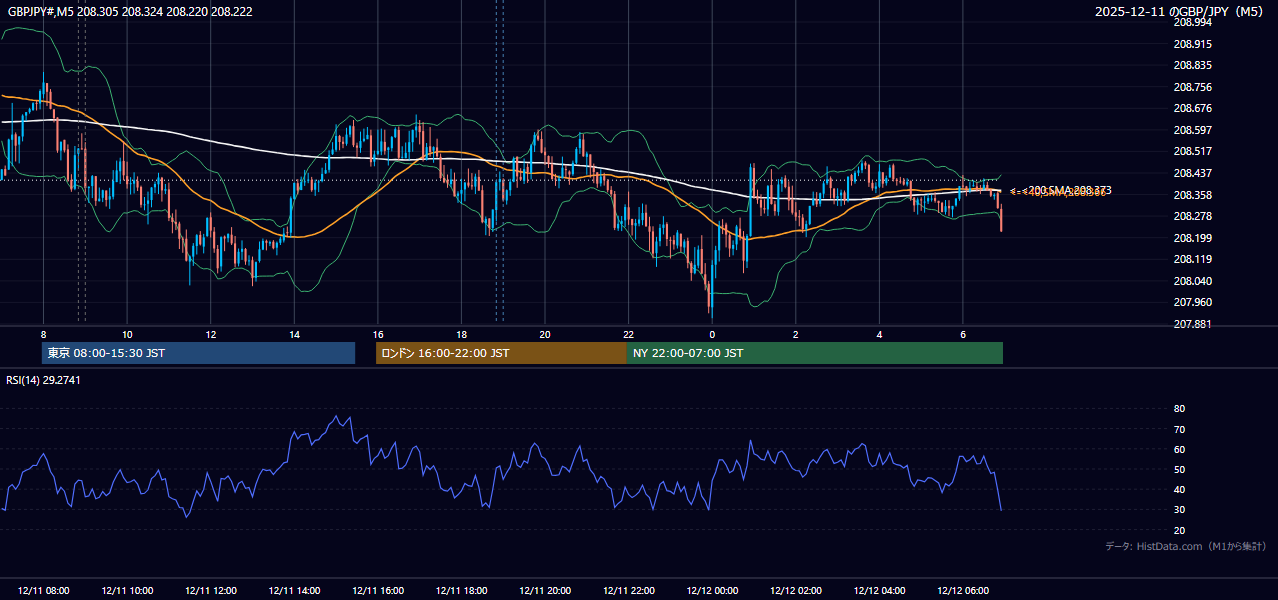The image size is (1278, 600).
Task: Click price level 208.915 on the axis
Action: (x=1192, y=44)
